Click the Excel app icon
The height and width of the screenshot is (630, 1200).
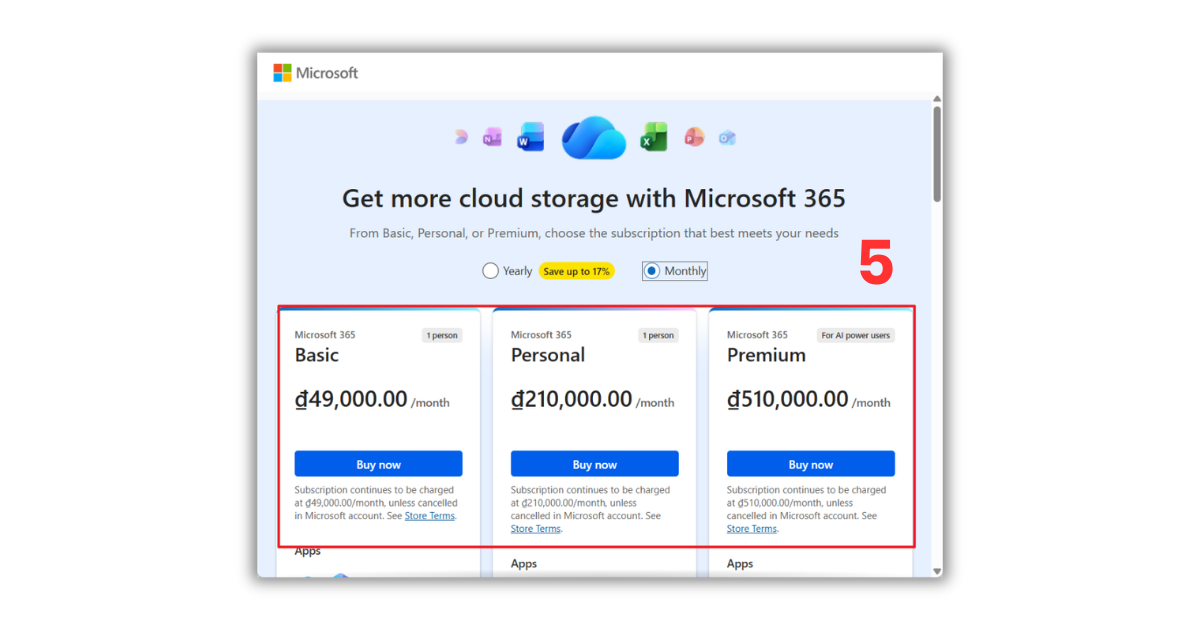(x=654, y=138)
